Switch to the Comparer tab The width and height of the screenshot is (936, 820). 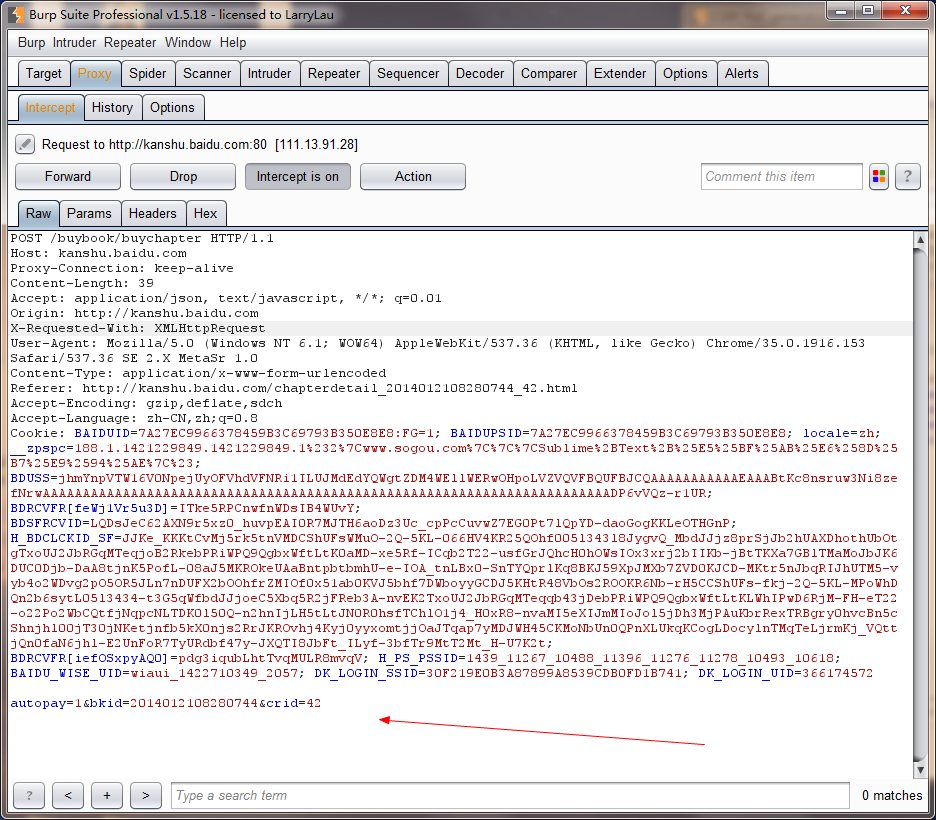pos(549,73)
